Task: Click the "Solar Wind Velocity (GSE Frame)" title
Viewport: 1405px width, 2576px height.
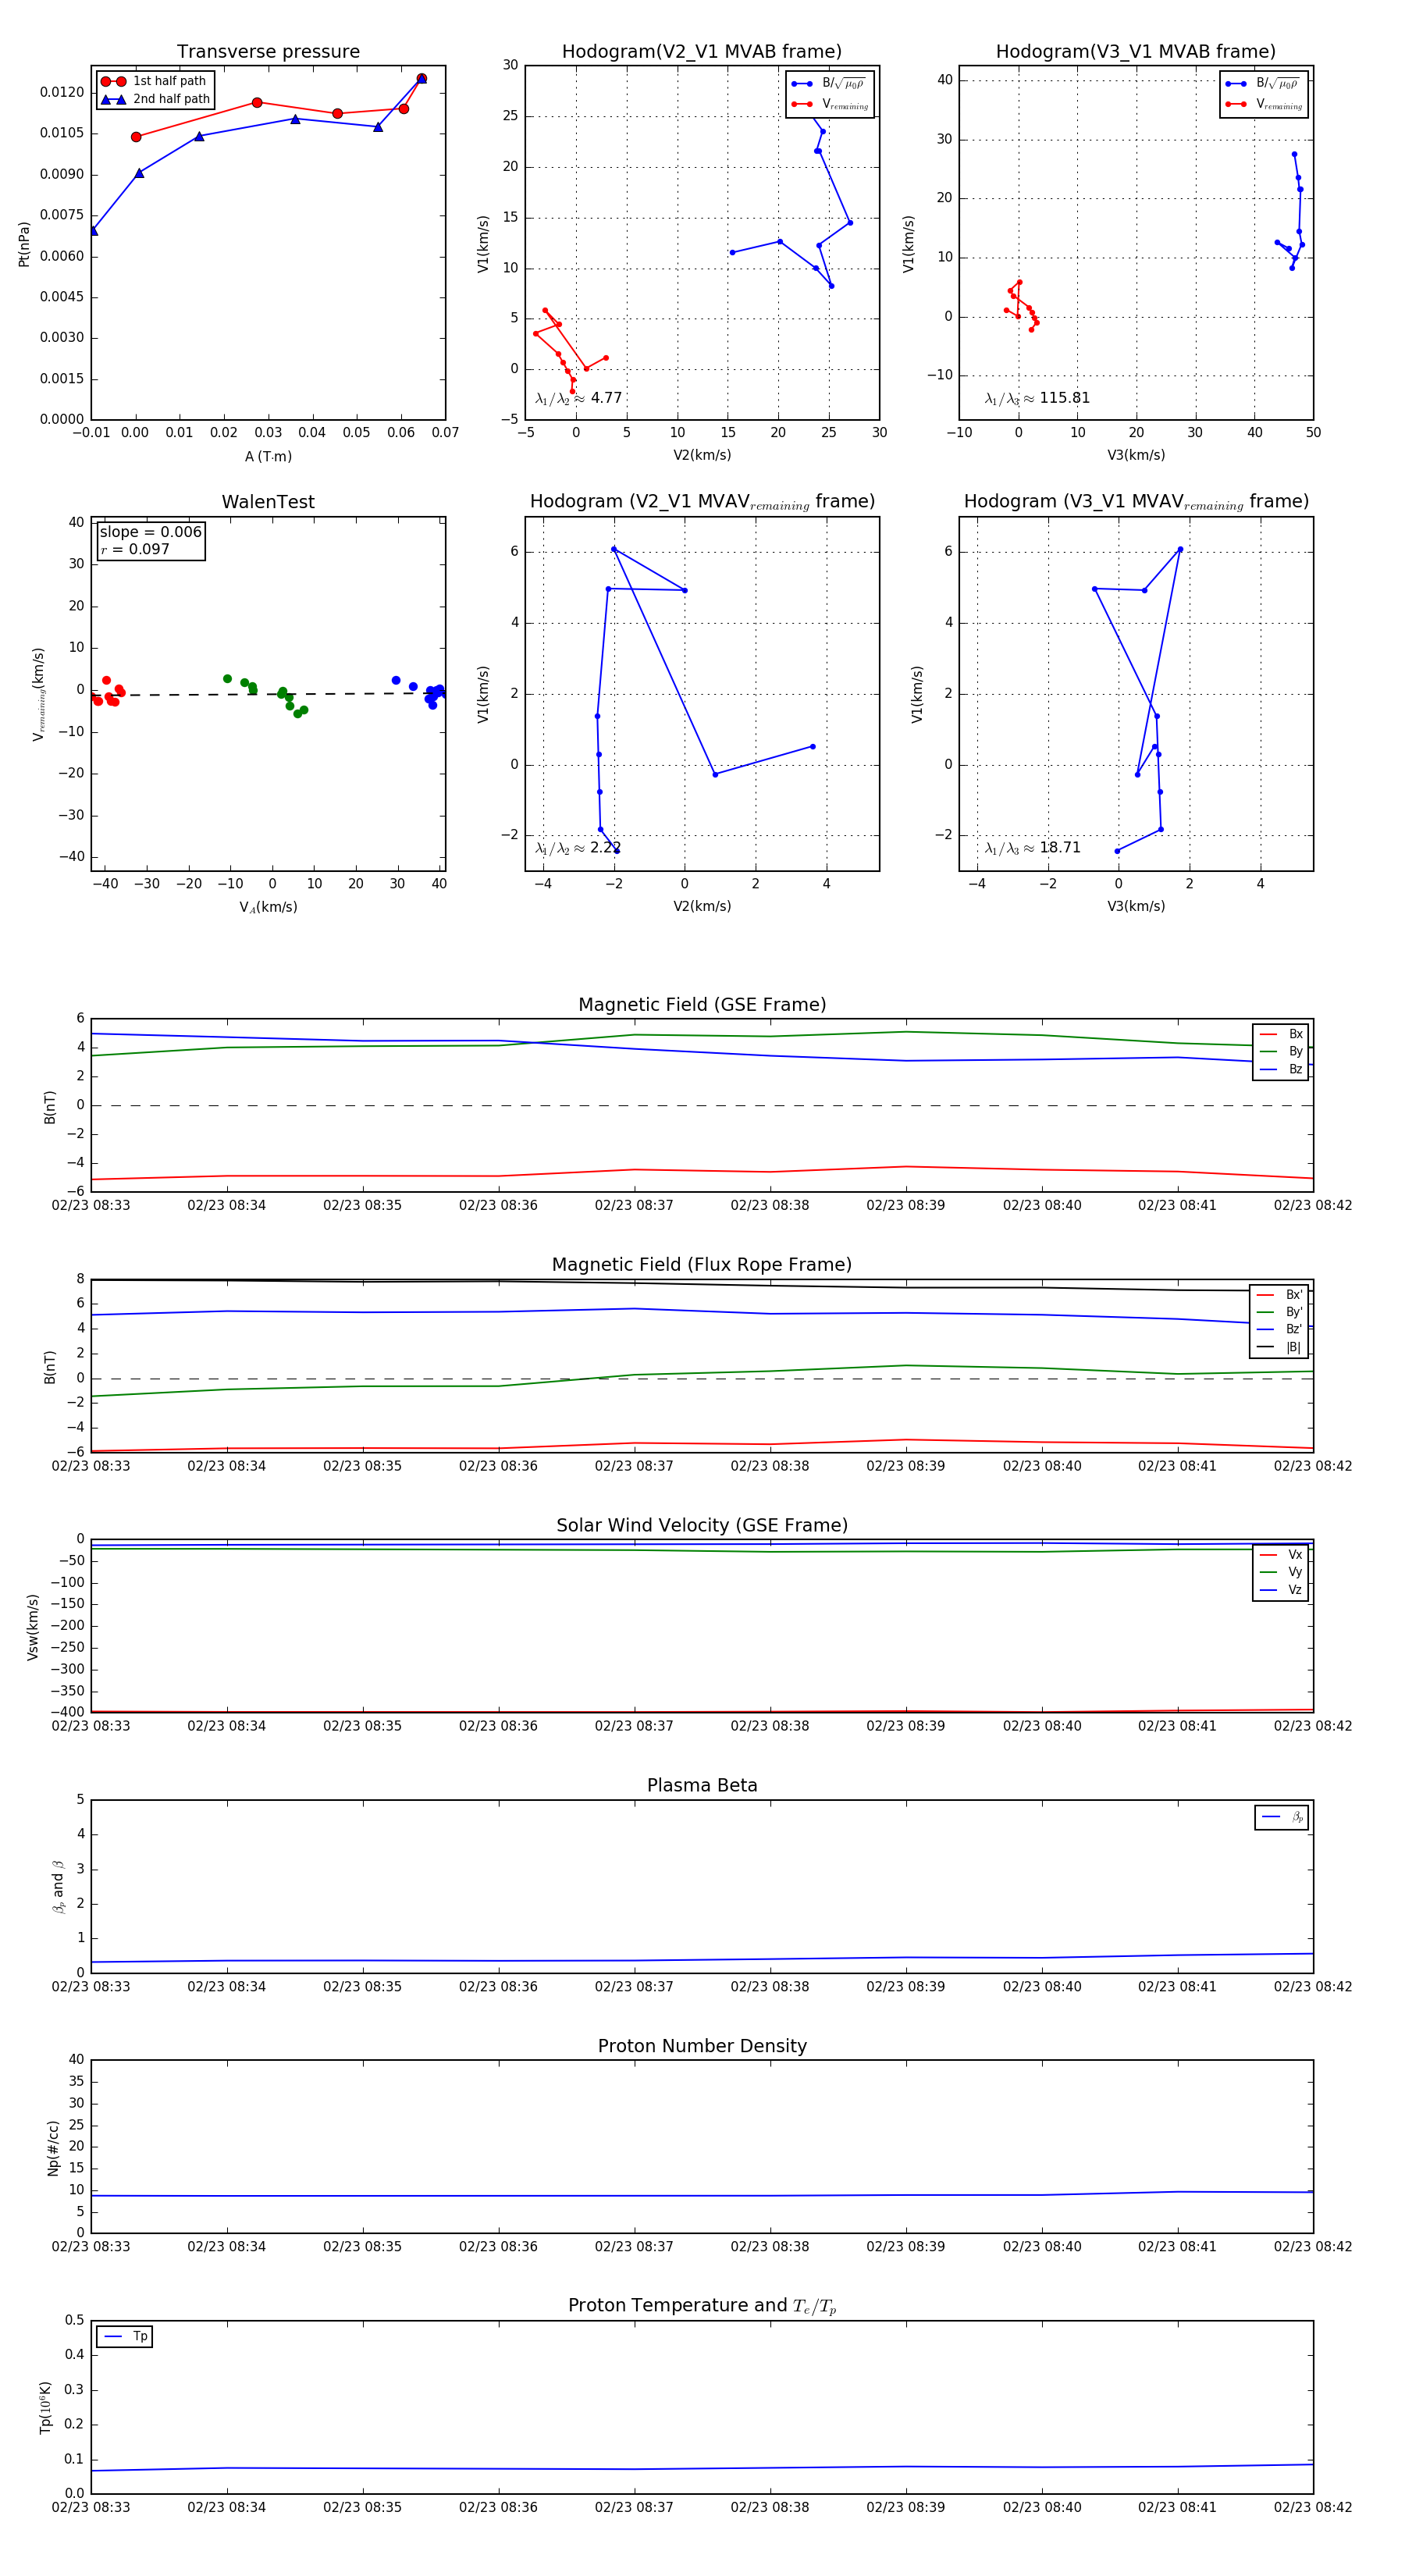Action: point(702,1526)
